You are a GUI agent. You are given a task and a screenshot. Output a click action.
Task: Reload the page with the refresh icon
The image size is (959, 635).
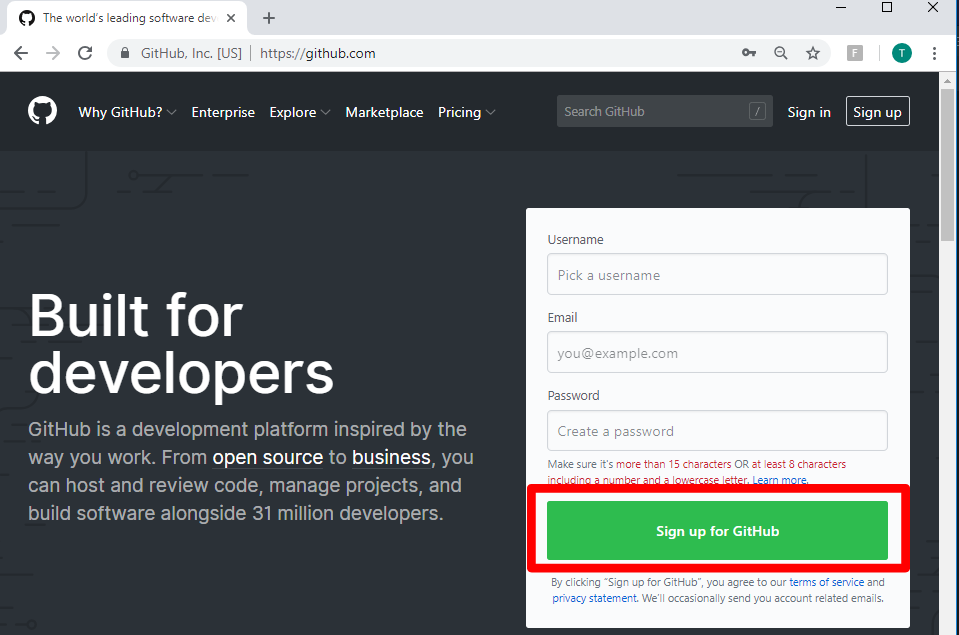85,53
